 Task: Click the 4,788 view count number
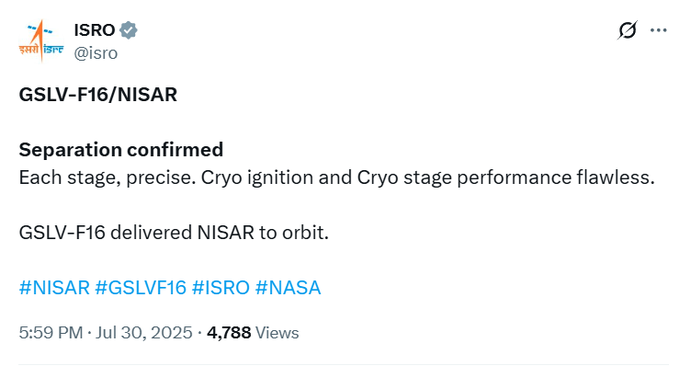click(x=229, y=333)
